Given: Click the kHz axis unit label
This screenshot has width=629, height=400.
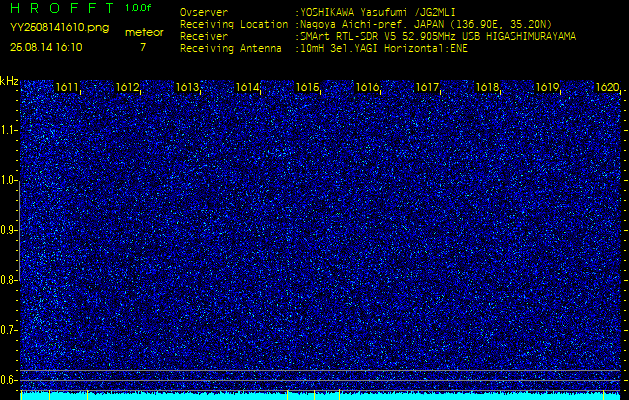Looking at the screenshot, I should (x=9, y=81).
